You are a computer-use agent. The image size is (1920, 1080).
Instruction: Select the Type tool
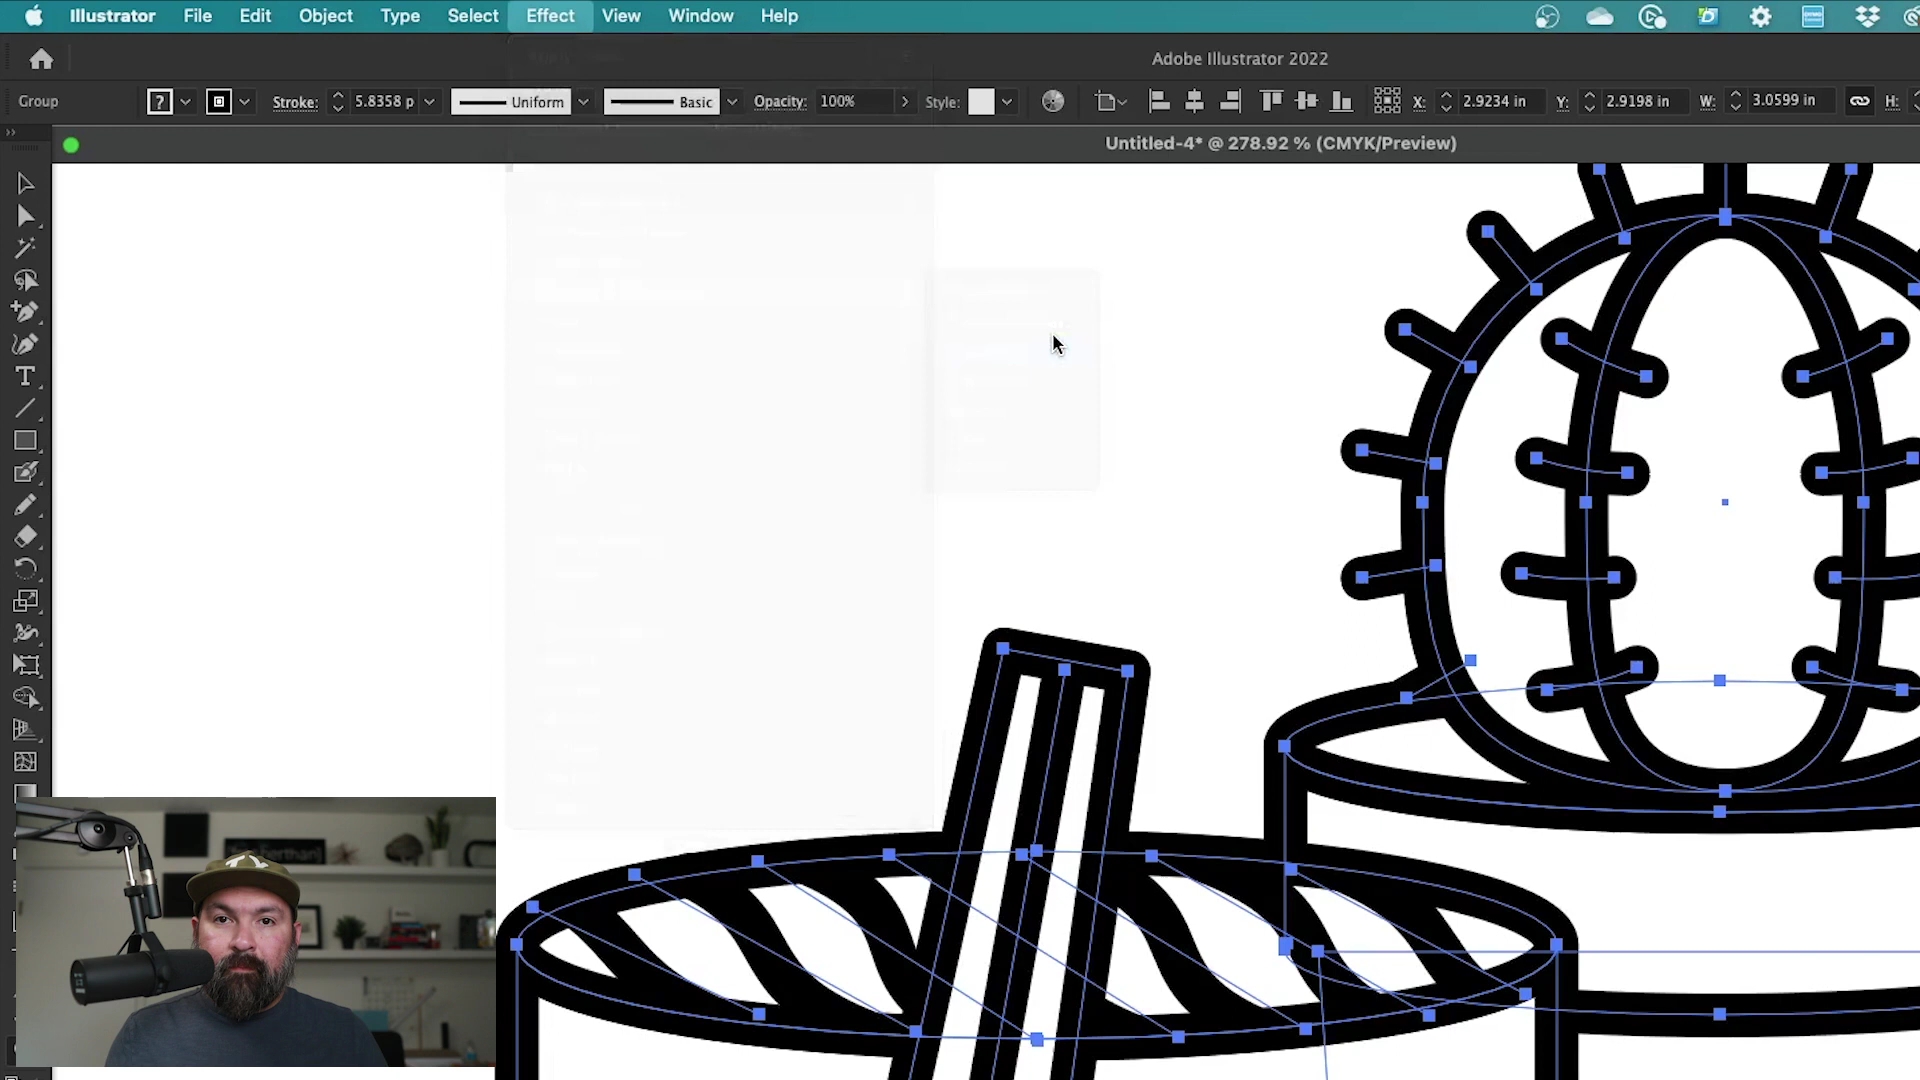[x=25, y=376]
